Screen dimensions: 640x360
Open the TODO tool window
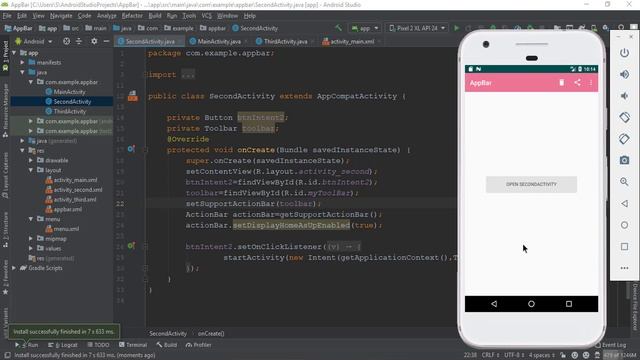(x=98, y=345)
